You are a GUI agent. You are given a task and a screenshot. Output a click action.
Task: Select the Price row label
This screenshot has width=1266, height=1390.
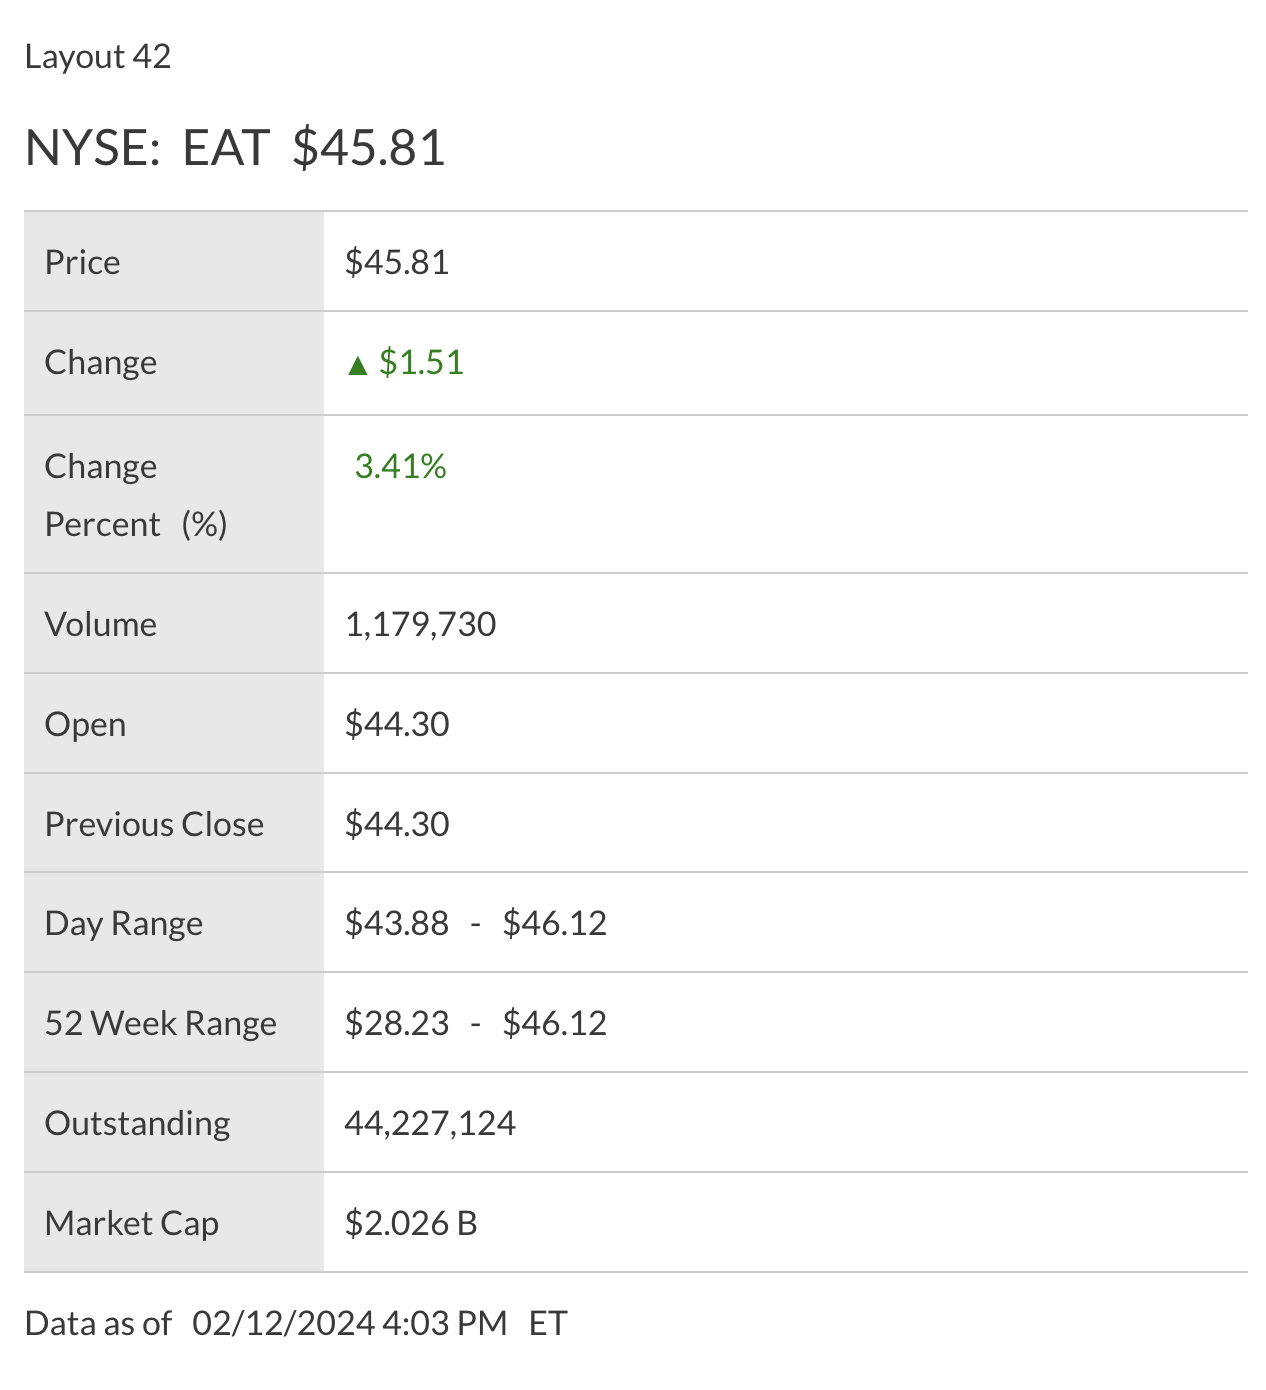click(x=83, y=262)
